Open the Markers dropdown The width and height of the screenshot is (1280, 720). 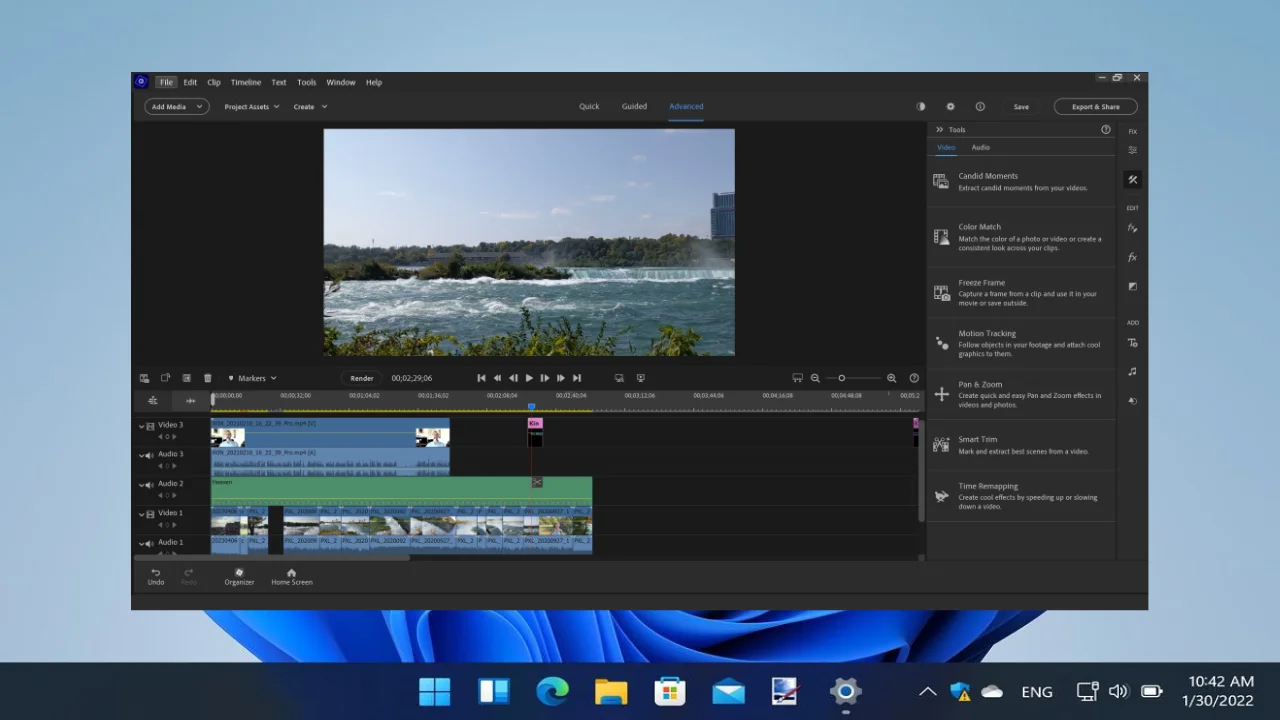(x=252, y=378)
